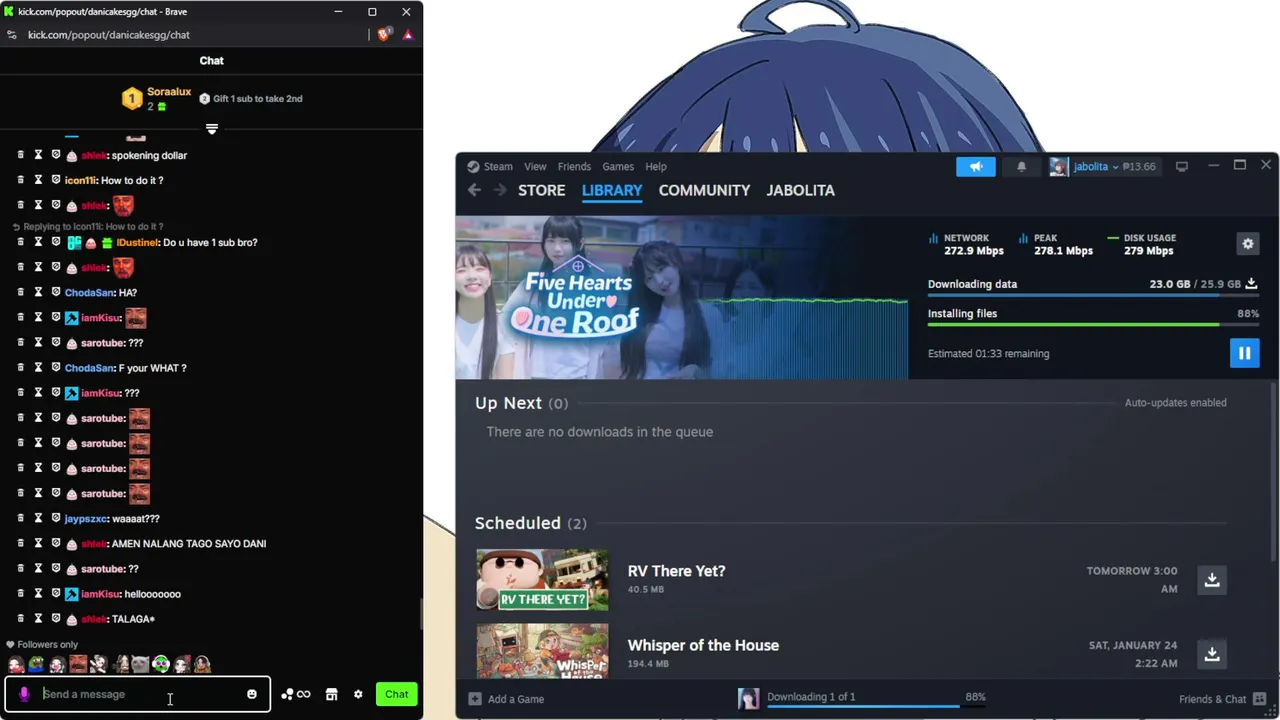Image resolution: width=1280 pixels, height=720 pixels.
Task: Click Add a Game button
Action: [506, 699]
